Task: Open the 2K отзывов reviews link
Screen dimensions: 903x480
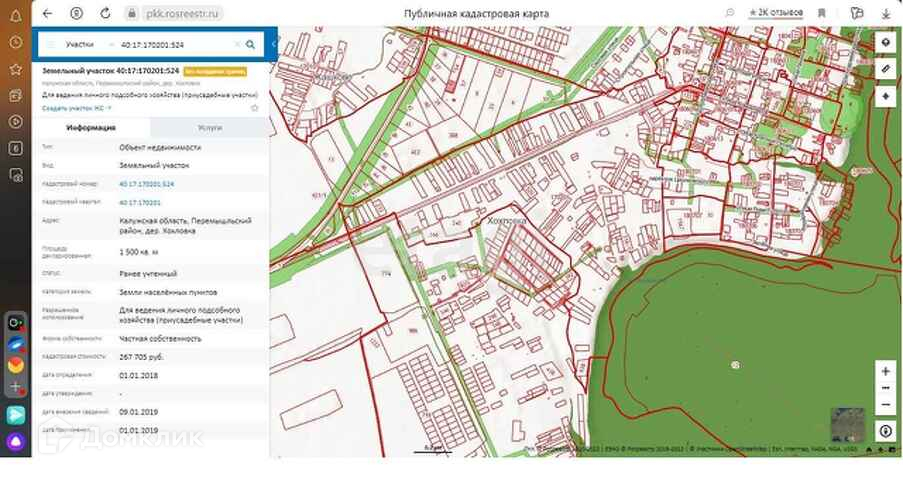Action: point(776,13)
